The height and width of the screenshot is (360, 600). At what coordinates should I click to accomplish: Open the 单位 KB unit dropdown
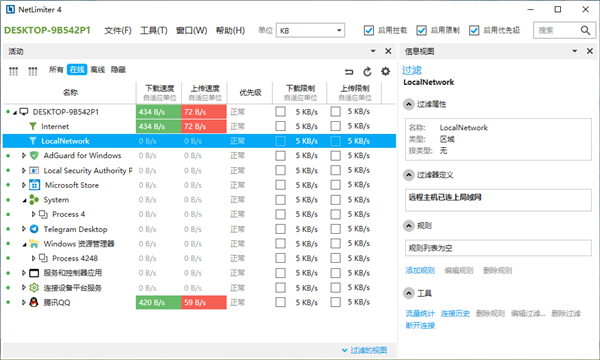pos(310,31)
